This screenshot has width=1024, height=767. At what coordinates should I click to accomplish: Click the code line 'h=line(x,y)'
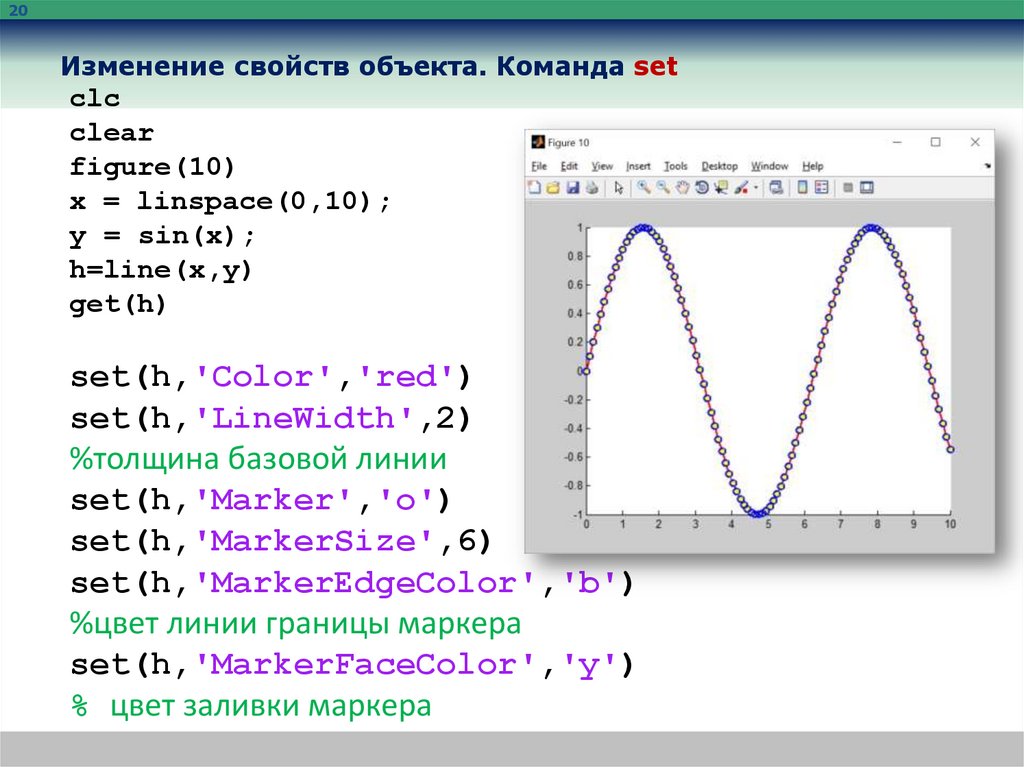(x=161, y=270)
